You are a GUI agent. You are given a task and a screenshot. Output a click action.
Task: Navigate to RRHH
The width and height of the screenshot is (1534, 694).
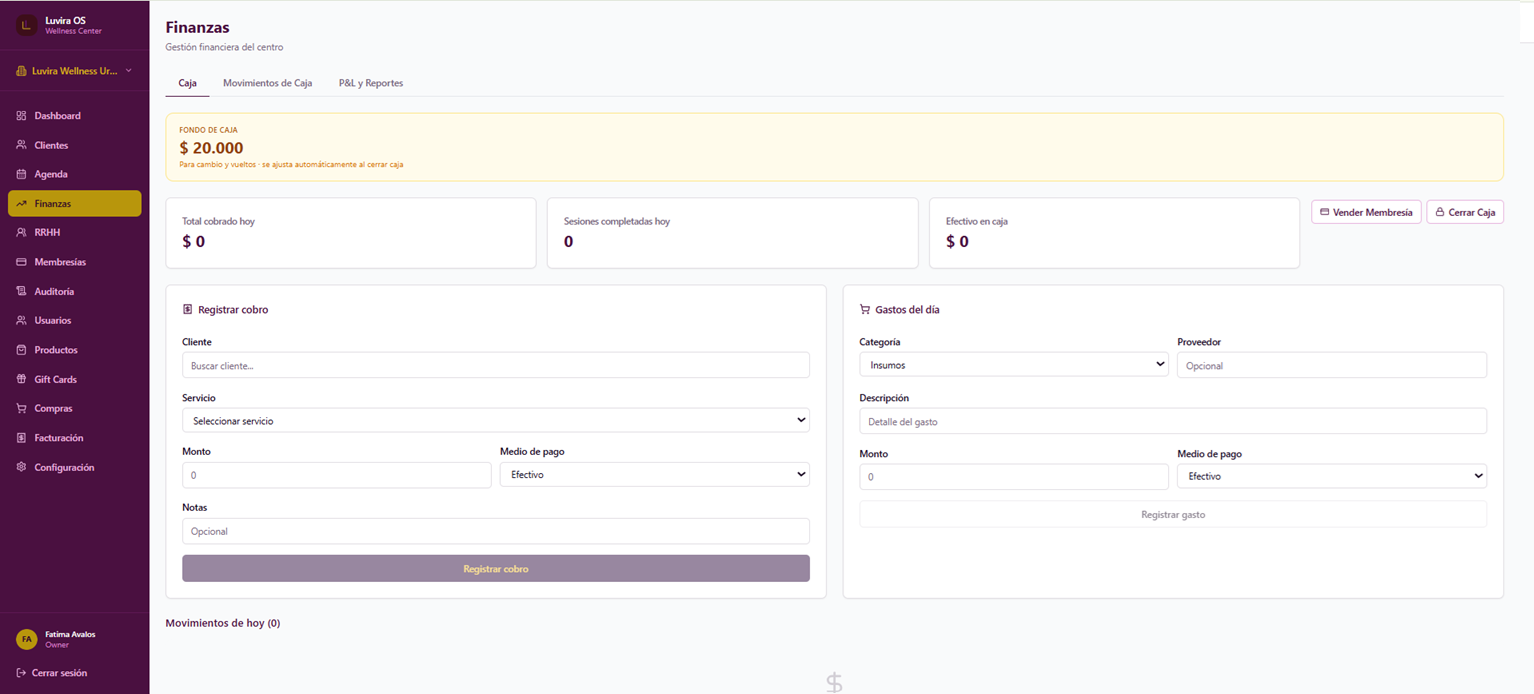tap(74, 232)
